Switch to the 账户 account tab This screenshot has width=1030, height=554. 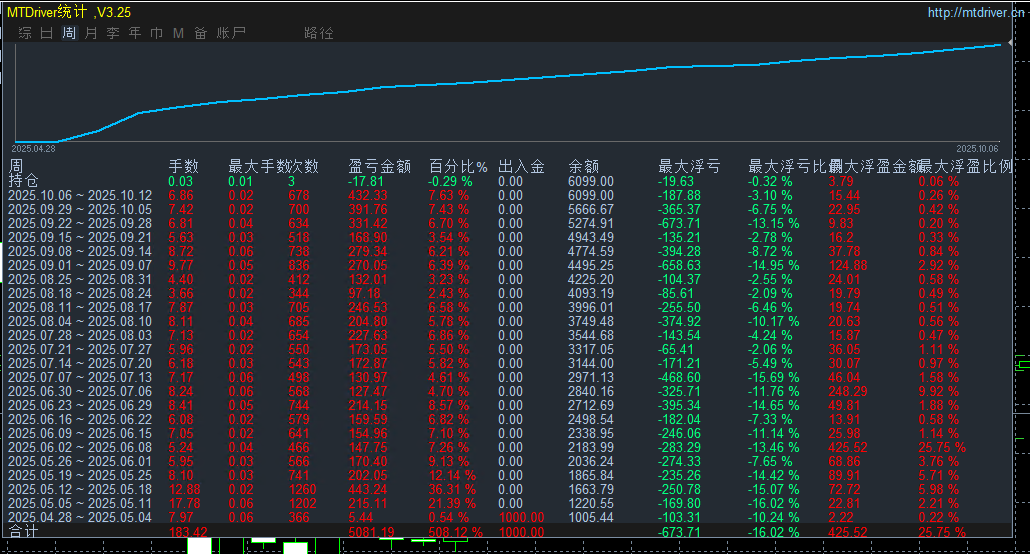231,33
